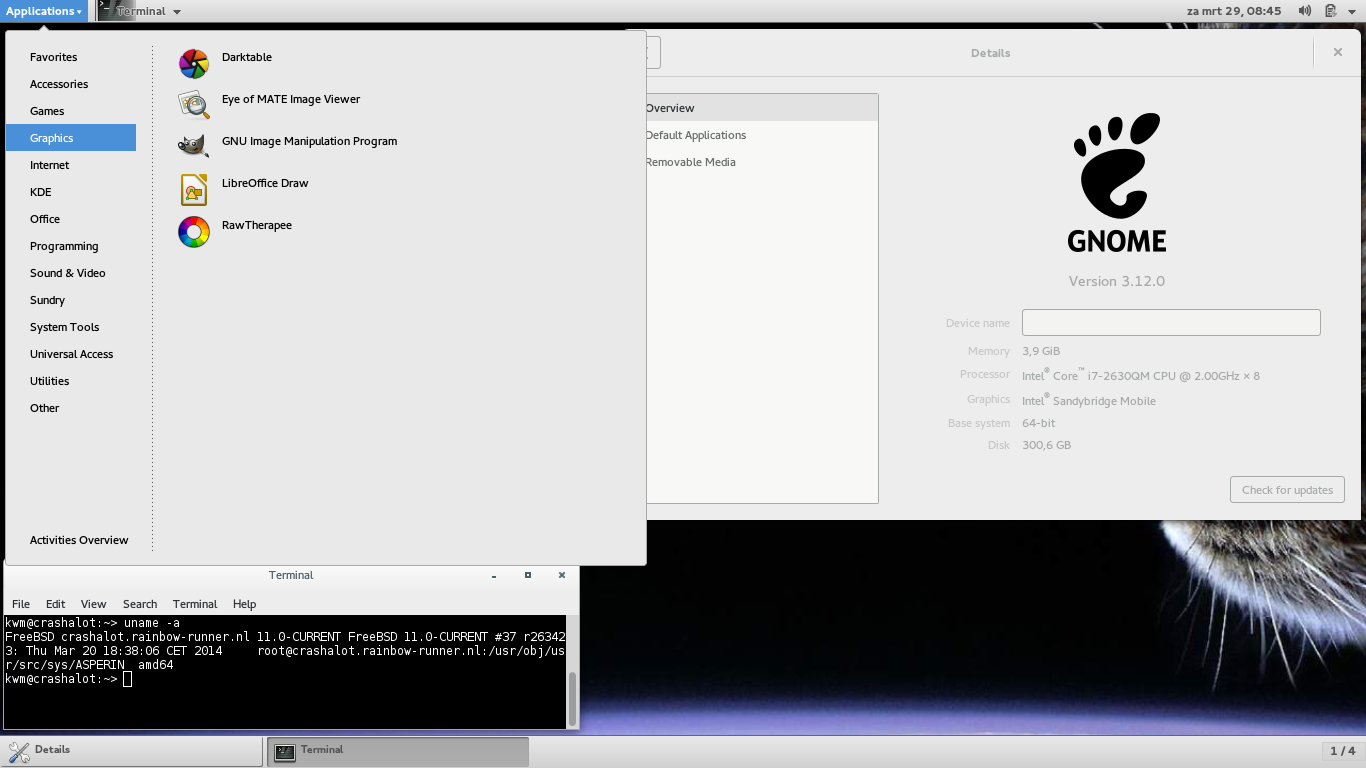1366x768 pixels.
Task: Click the Details taskbar wrench icon
Action: [x=18, y=751]
